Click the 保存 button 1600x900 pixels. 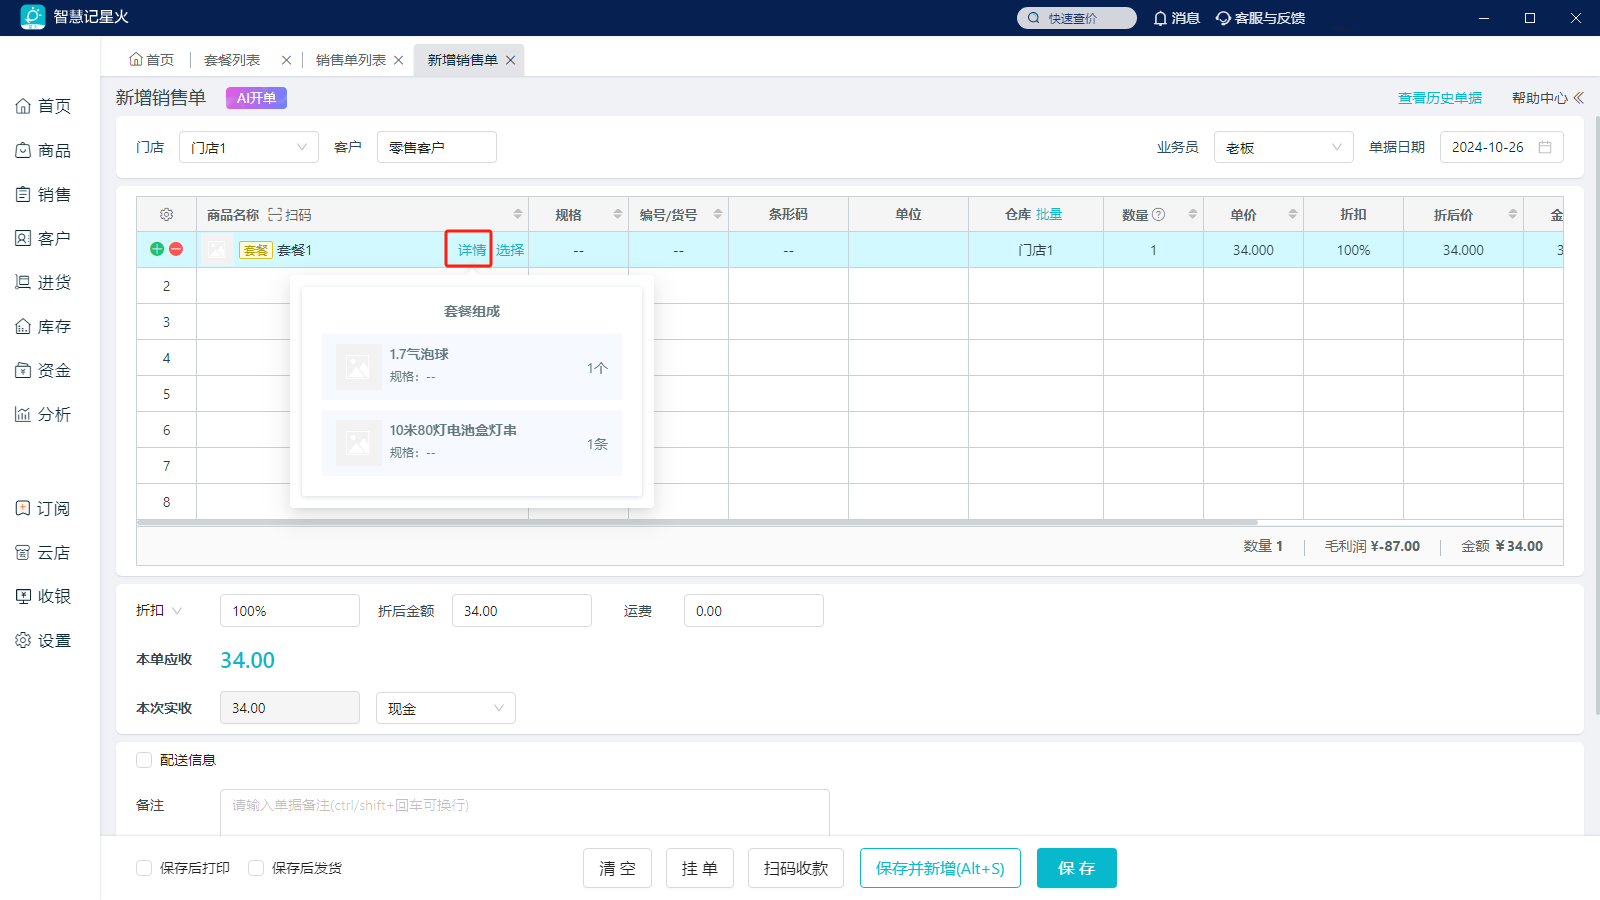coord(1077,868)
